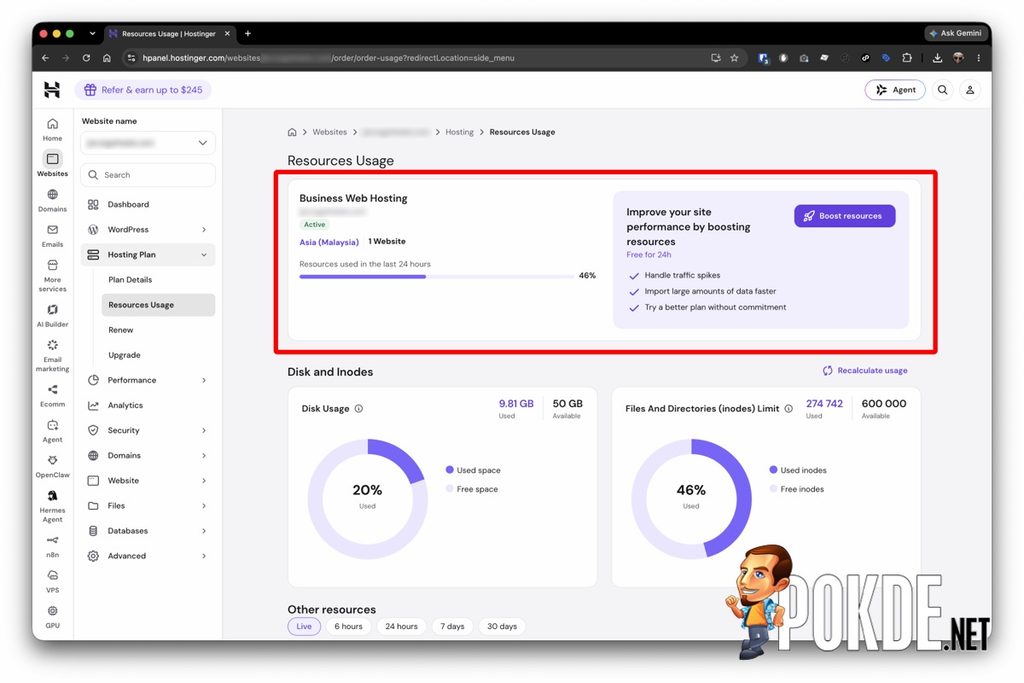Open n8n in the left rail

[x=52, y=546]
